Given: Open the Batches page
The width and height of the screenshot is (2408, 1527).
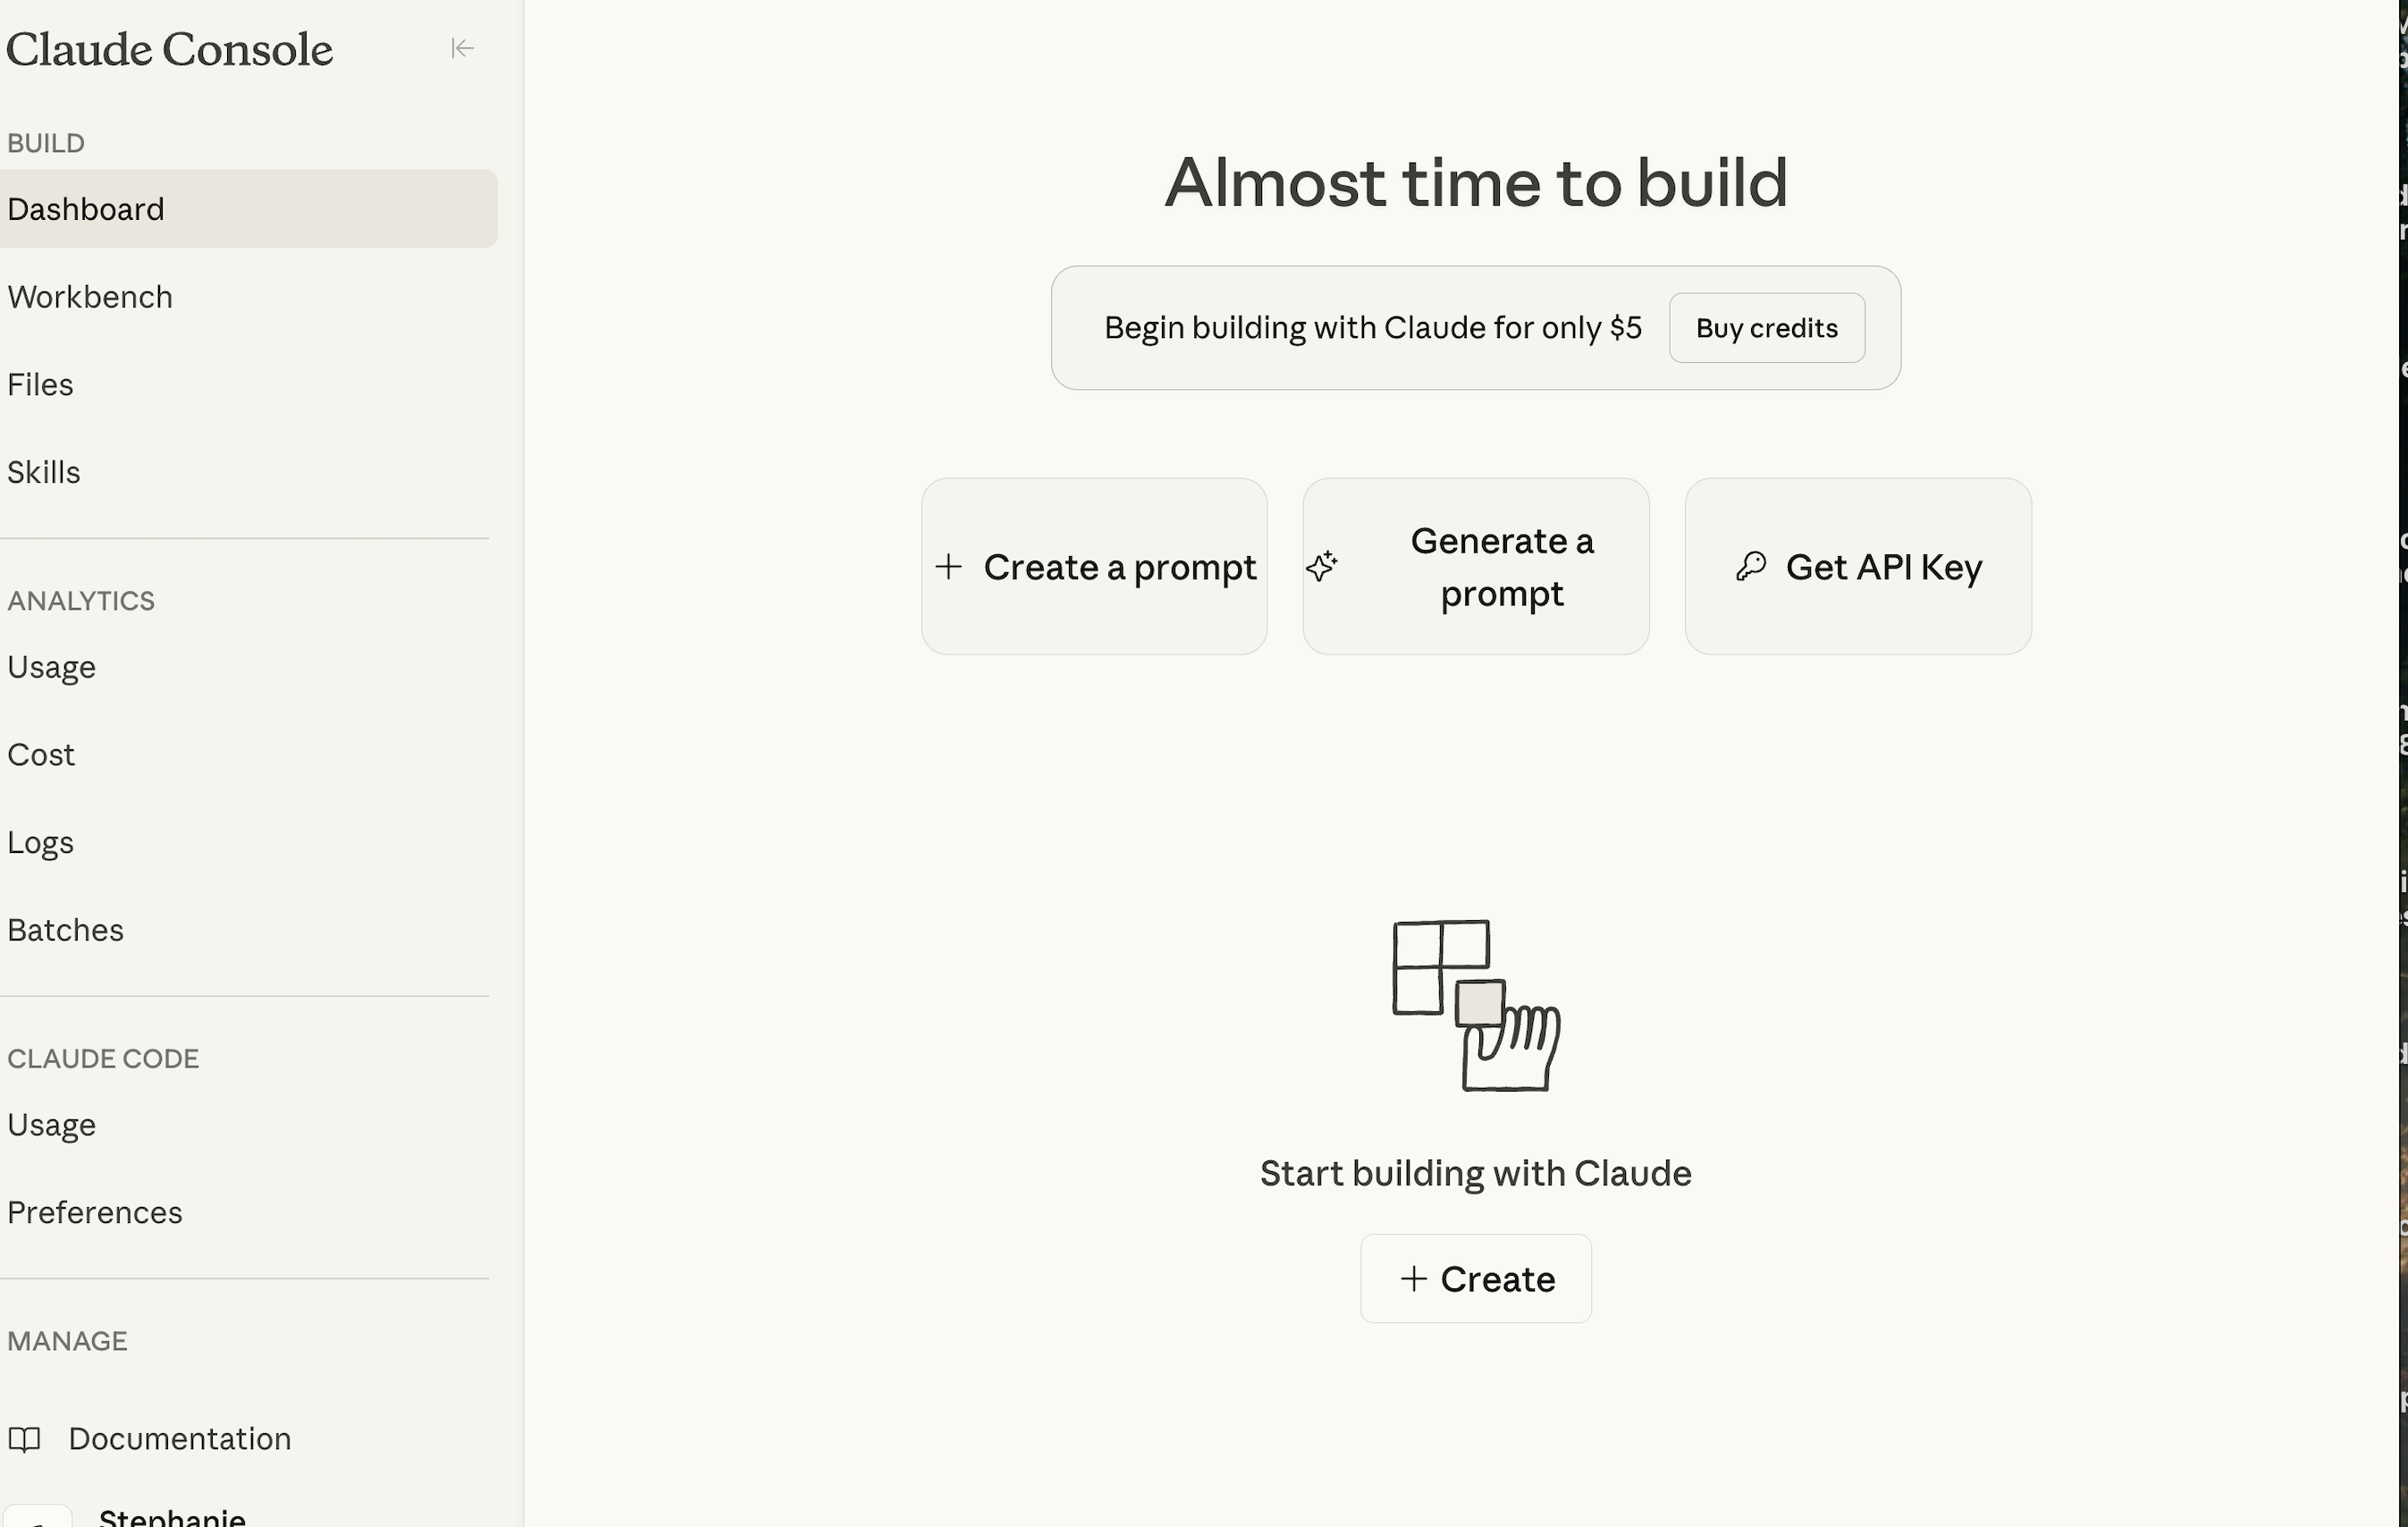Looking at the screenshot, I should 65,930.
